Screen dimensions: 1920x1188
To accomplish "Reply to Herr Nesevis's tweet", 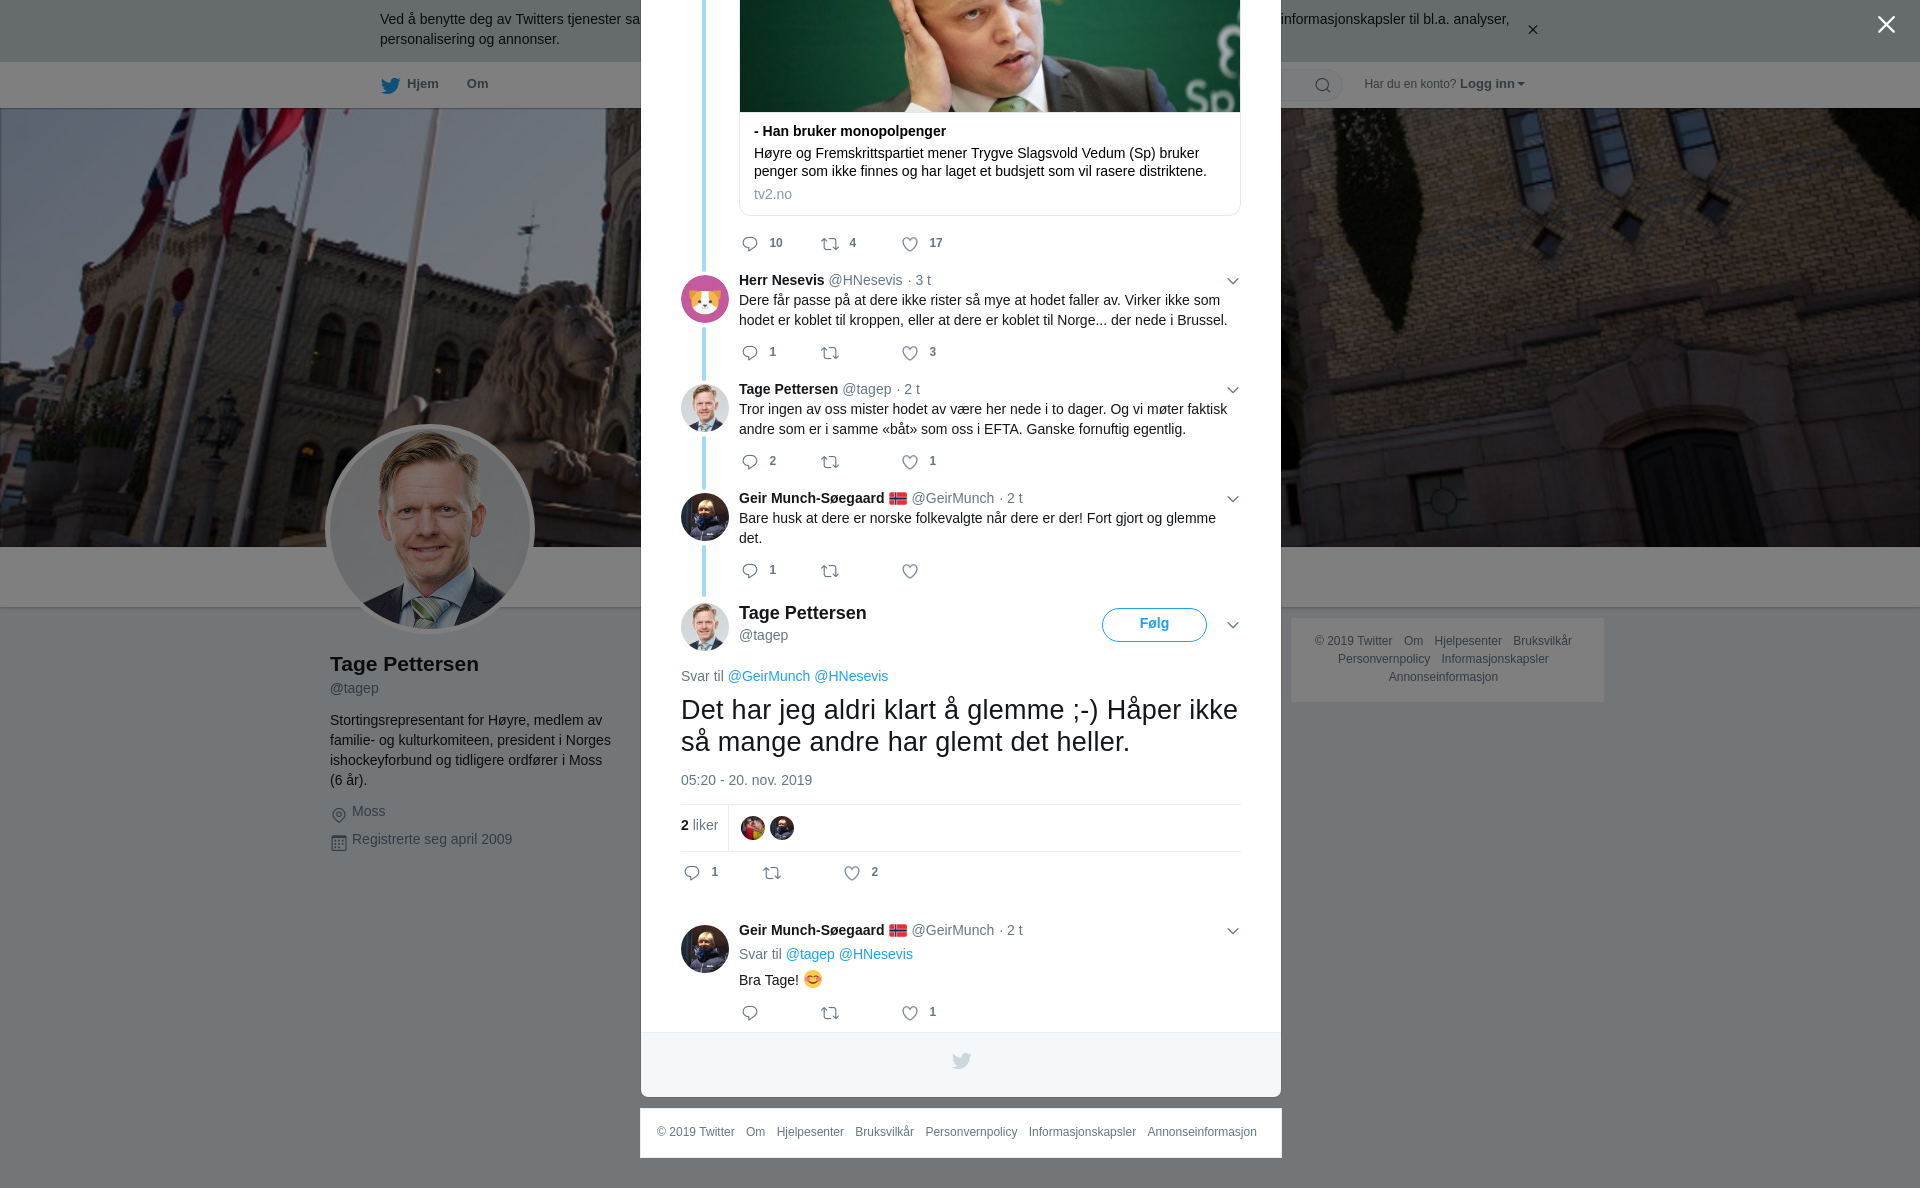I will click(750, 353).
